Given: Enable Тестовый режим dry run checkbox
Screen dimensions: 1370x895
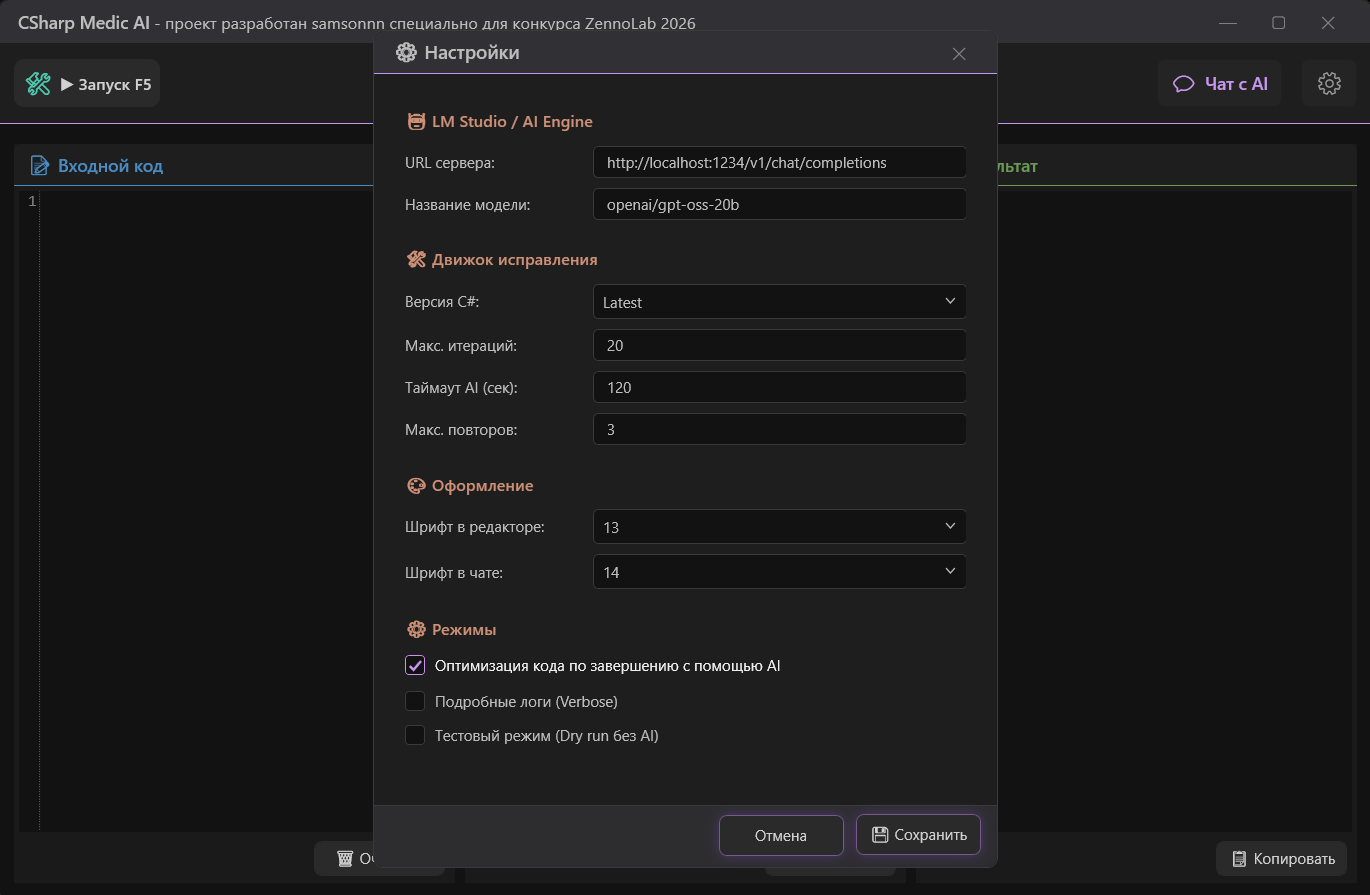Looking at the screenshot, I should click(415, 736).
